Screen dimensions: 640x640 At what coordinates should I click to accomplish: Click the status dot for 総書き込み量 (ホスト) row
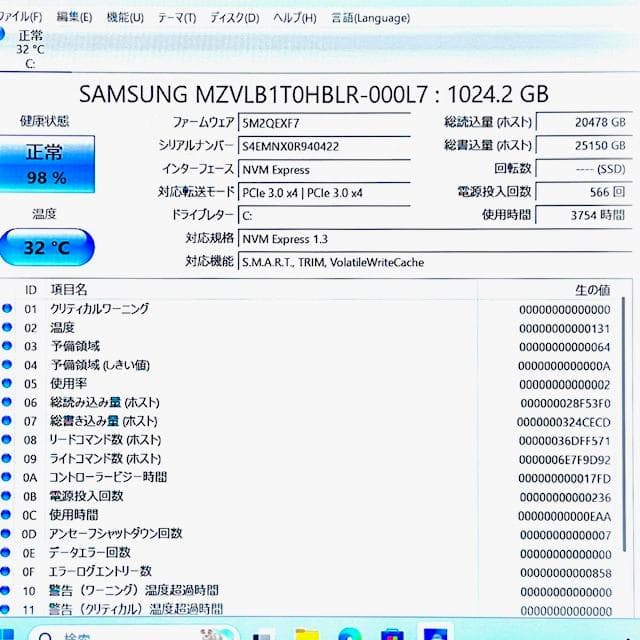tap(8, 421)
